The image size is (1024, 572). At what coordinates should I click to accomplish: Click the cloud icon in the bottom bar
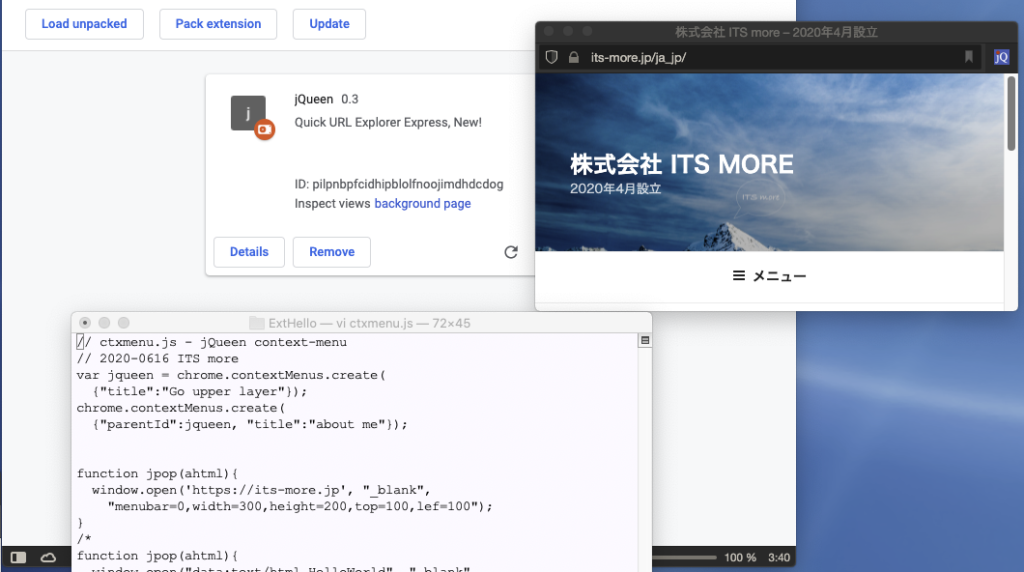click(x=48, y=557)
